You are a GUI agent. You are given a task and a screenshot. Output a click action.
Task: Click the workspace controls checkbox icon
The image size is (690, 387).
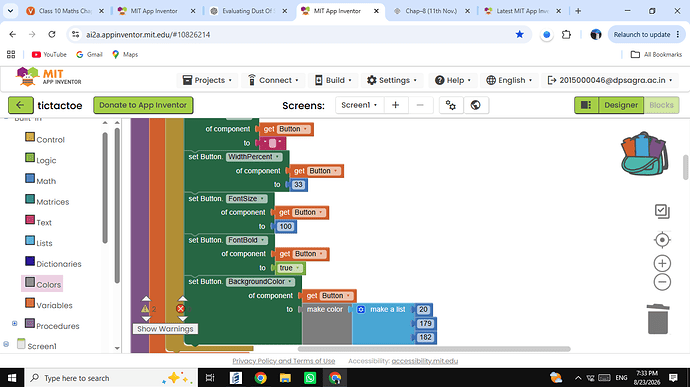[662, 211]
